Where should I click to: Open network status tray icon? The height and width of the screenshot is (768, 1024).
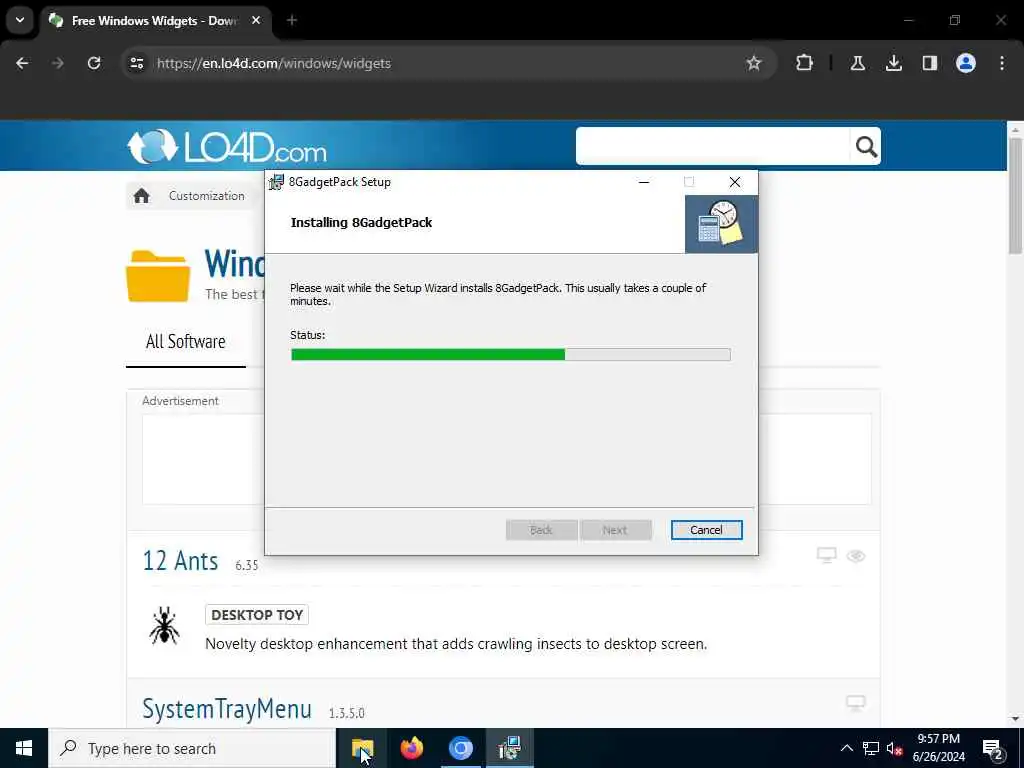(871, 748)
